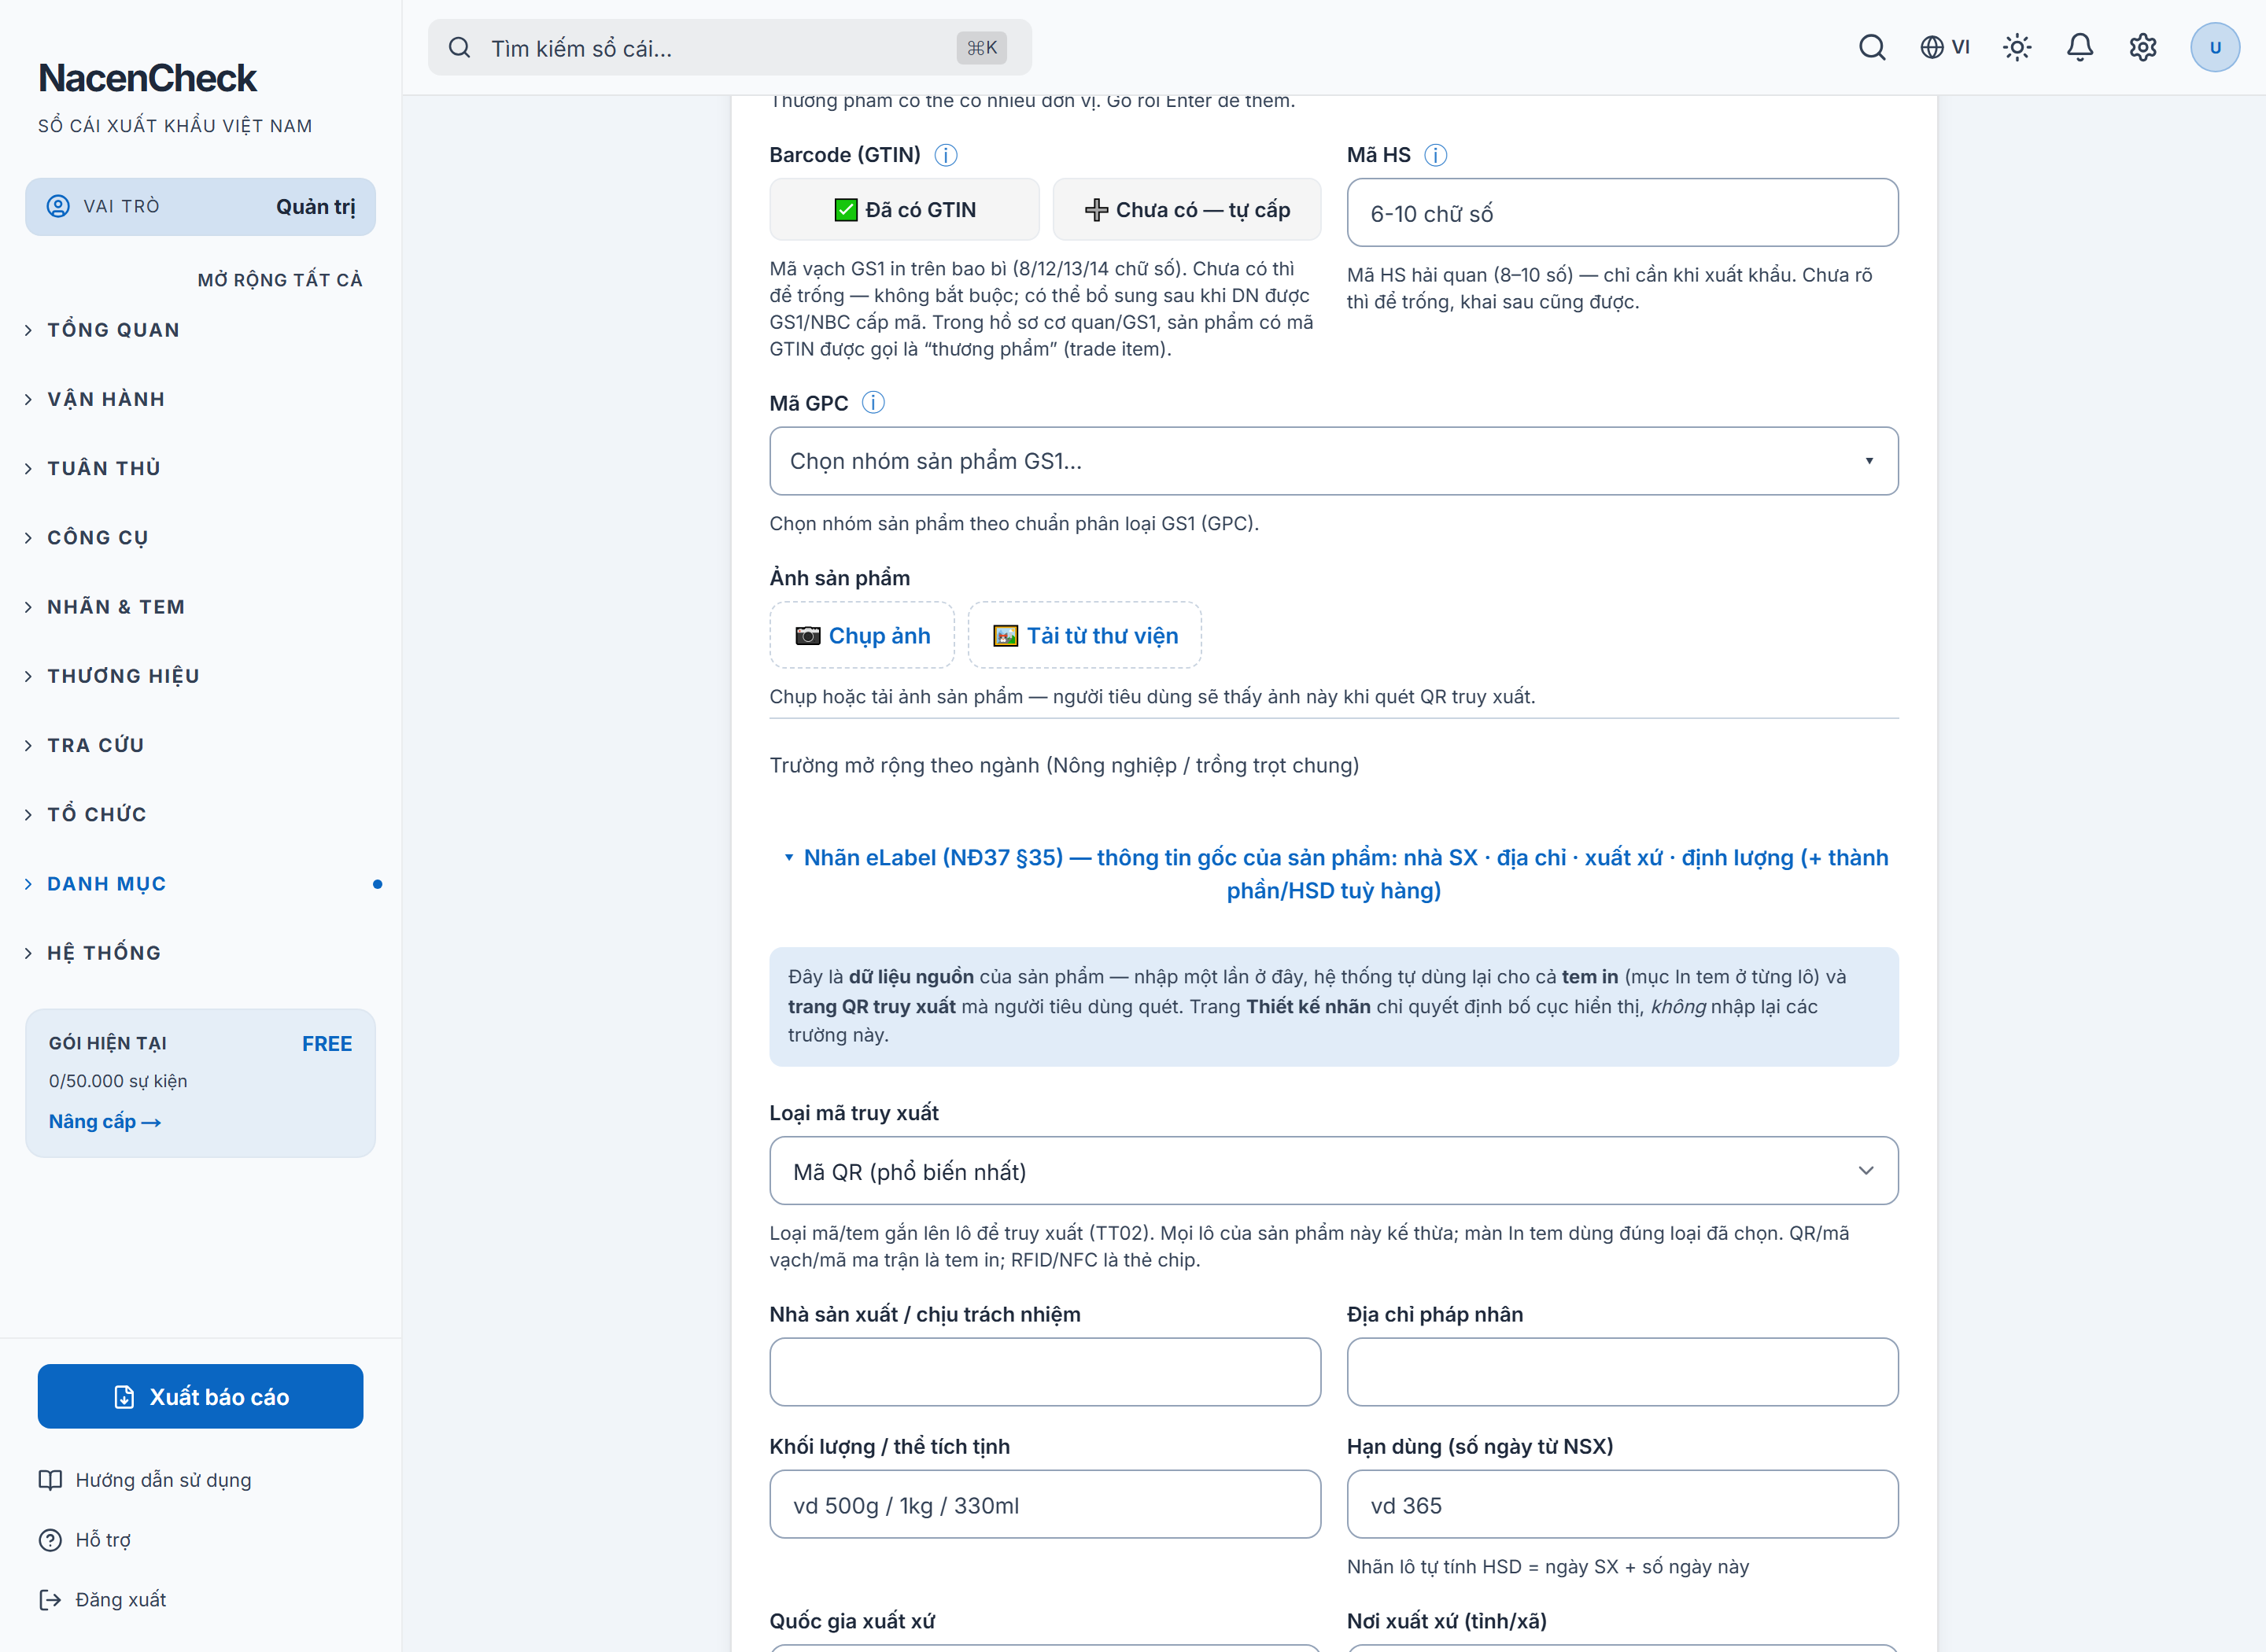This screenshot has height=1652, width=2266.
Task: Toggle the light/dark theme sun icon
Action: pyautogui.click(x=2017, y=47)
